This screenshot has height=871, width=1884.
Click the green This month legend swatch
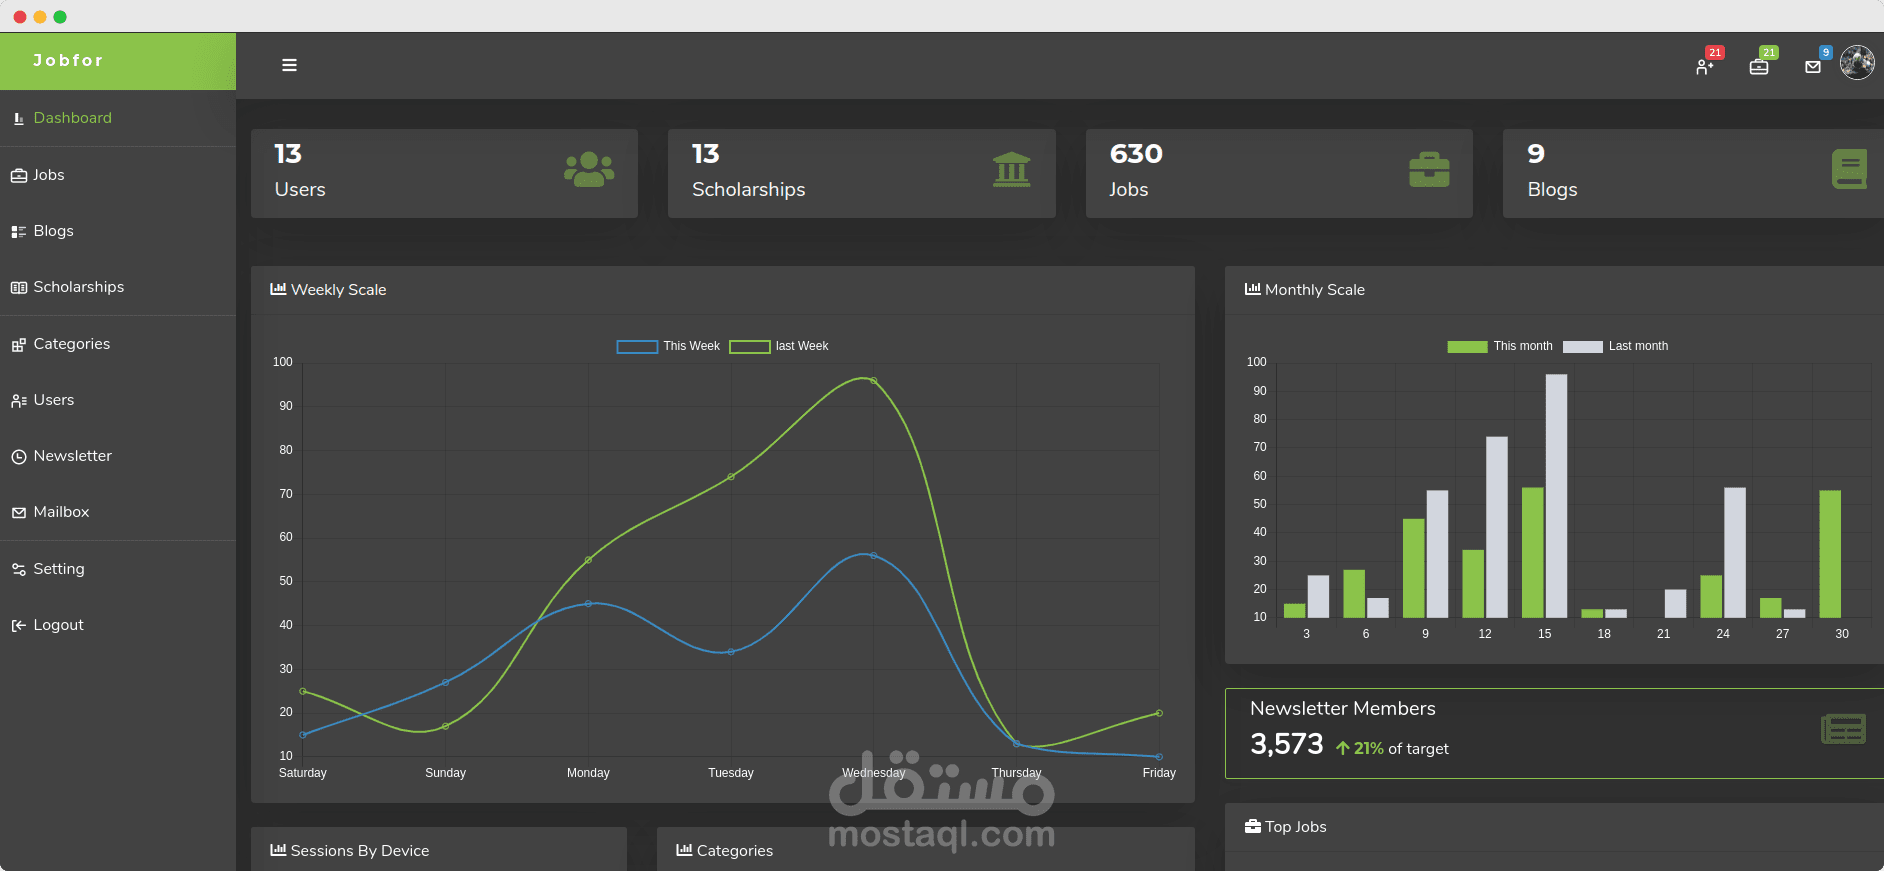(1467, 347)
